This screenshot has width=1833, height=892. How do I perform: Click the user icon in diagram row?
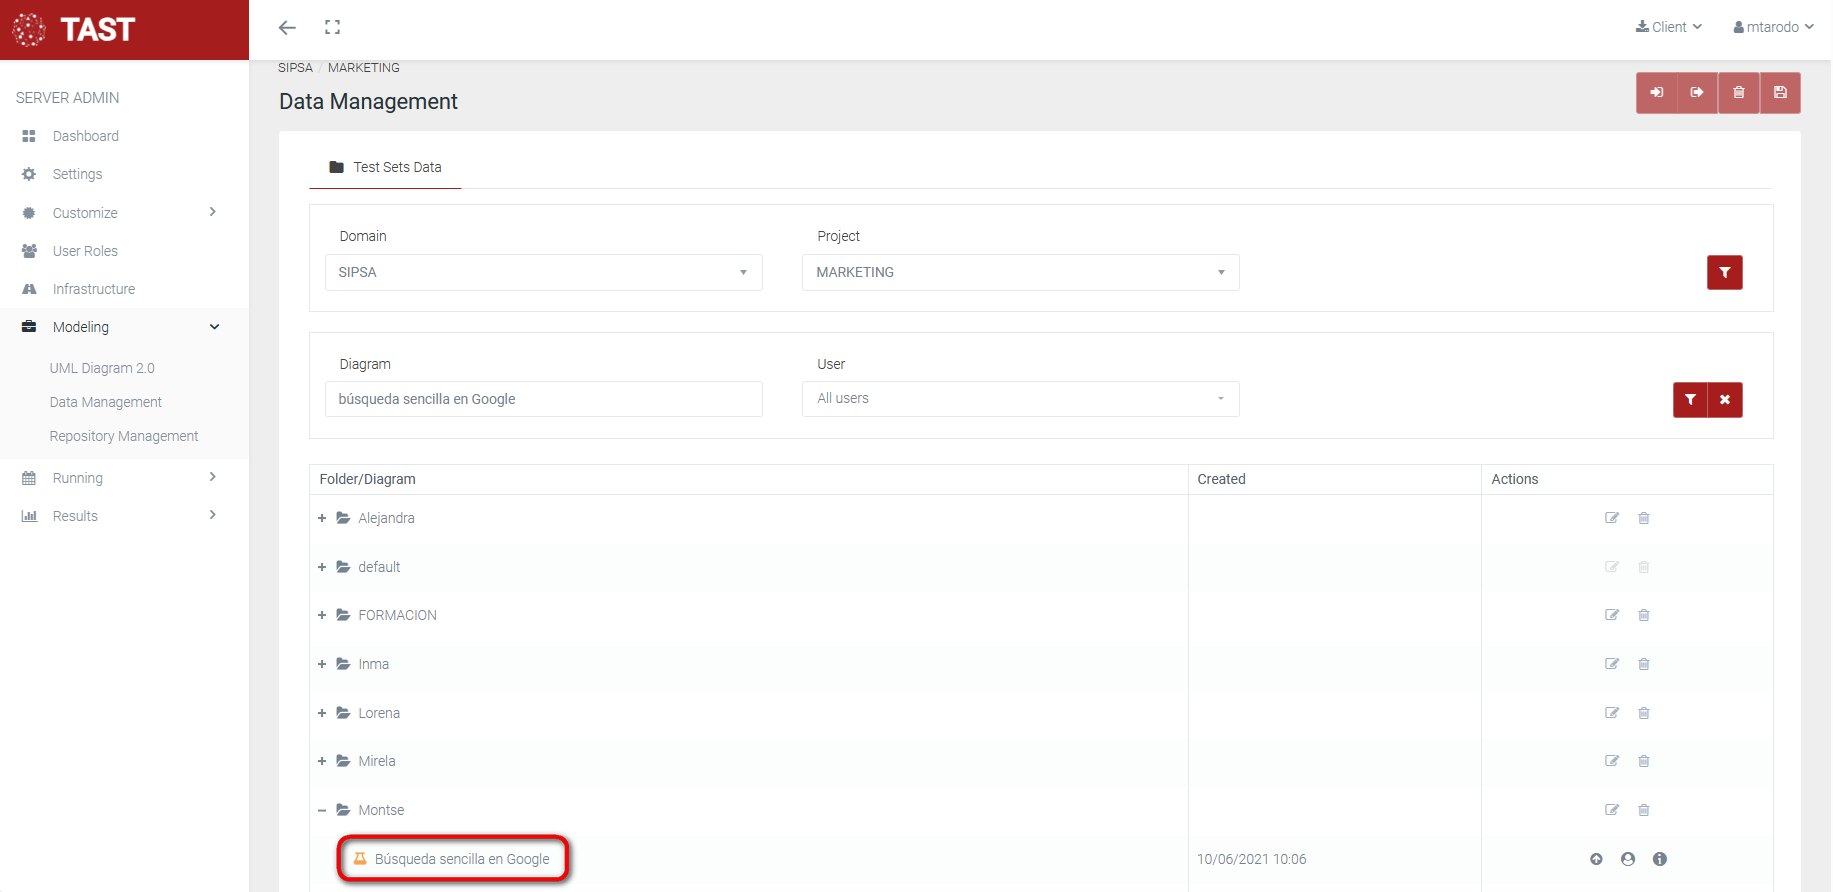click(1628, 859)
